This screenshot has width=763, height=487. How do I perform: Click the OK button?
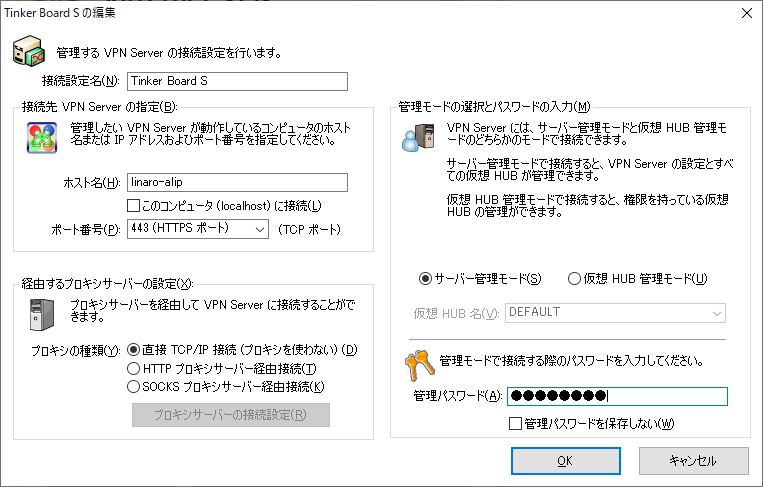click(x=565, y=461)
